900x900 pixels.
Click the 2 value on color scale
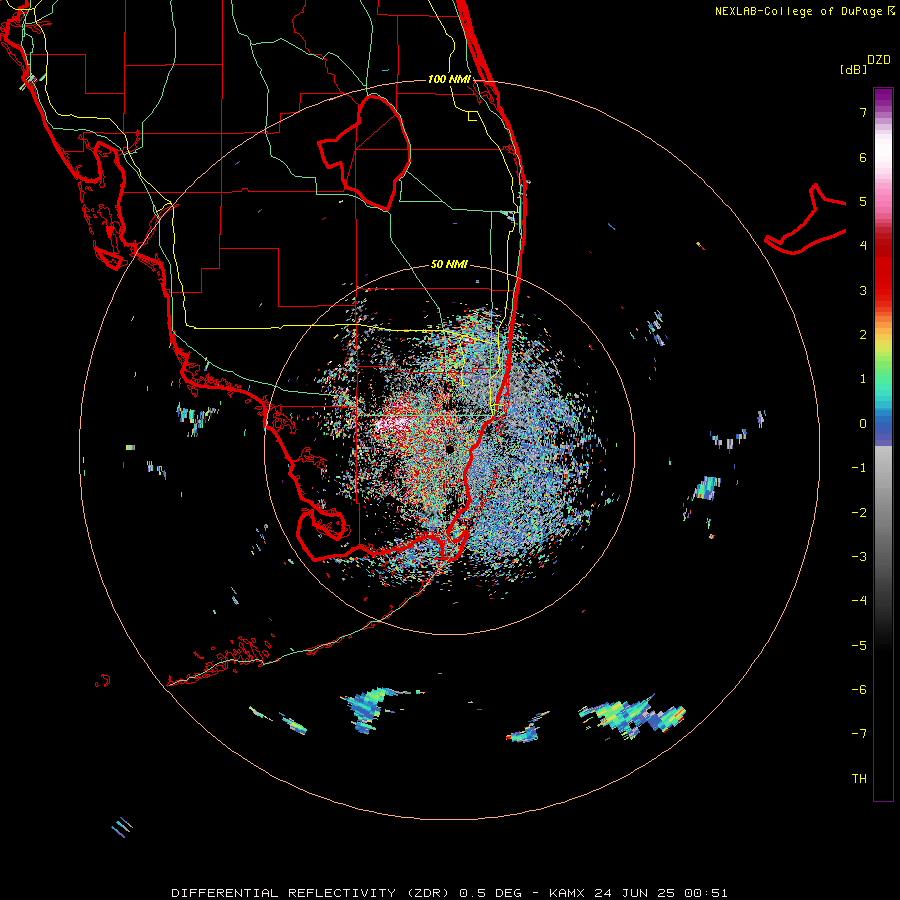pos(863,335)
